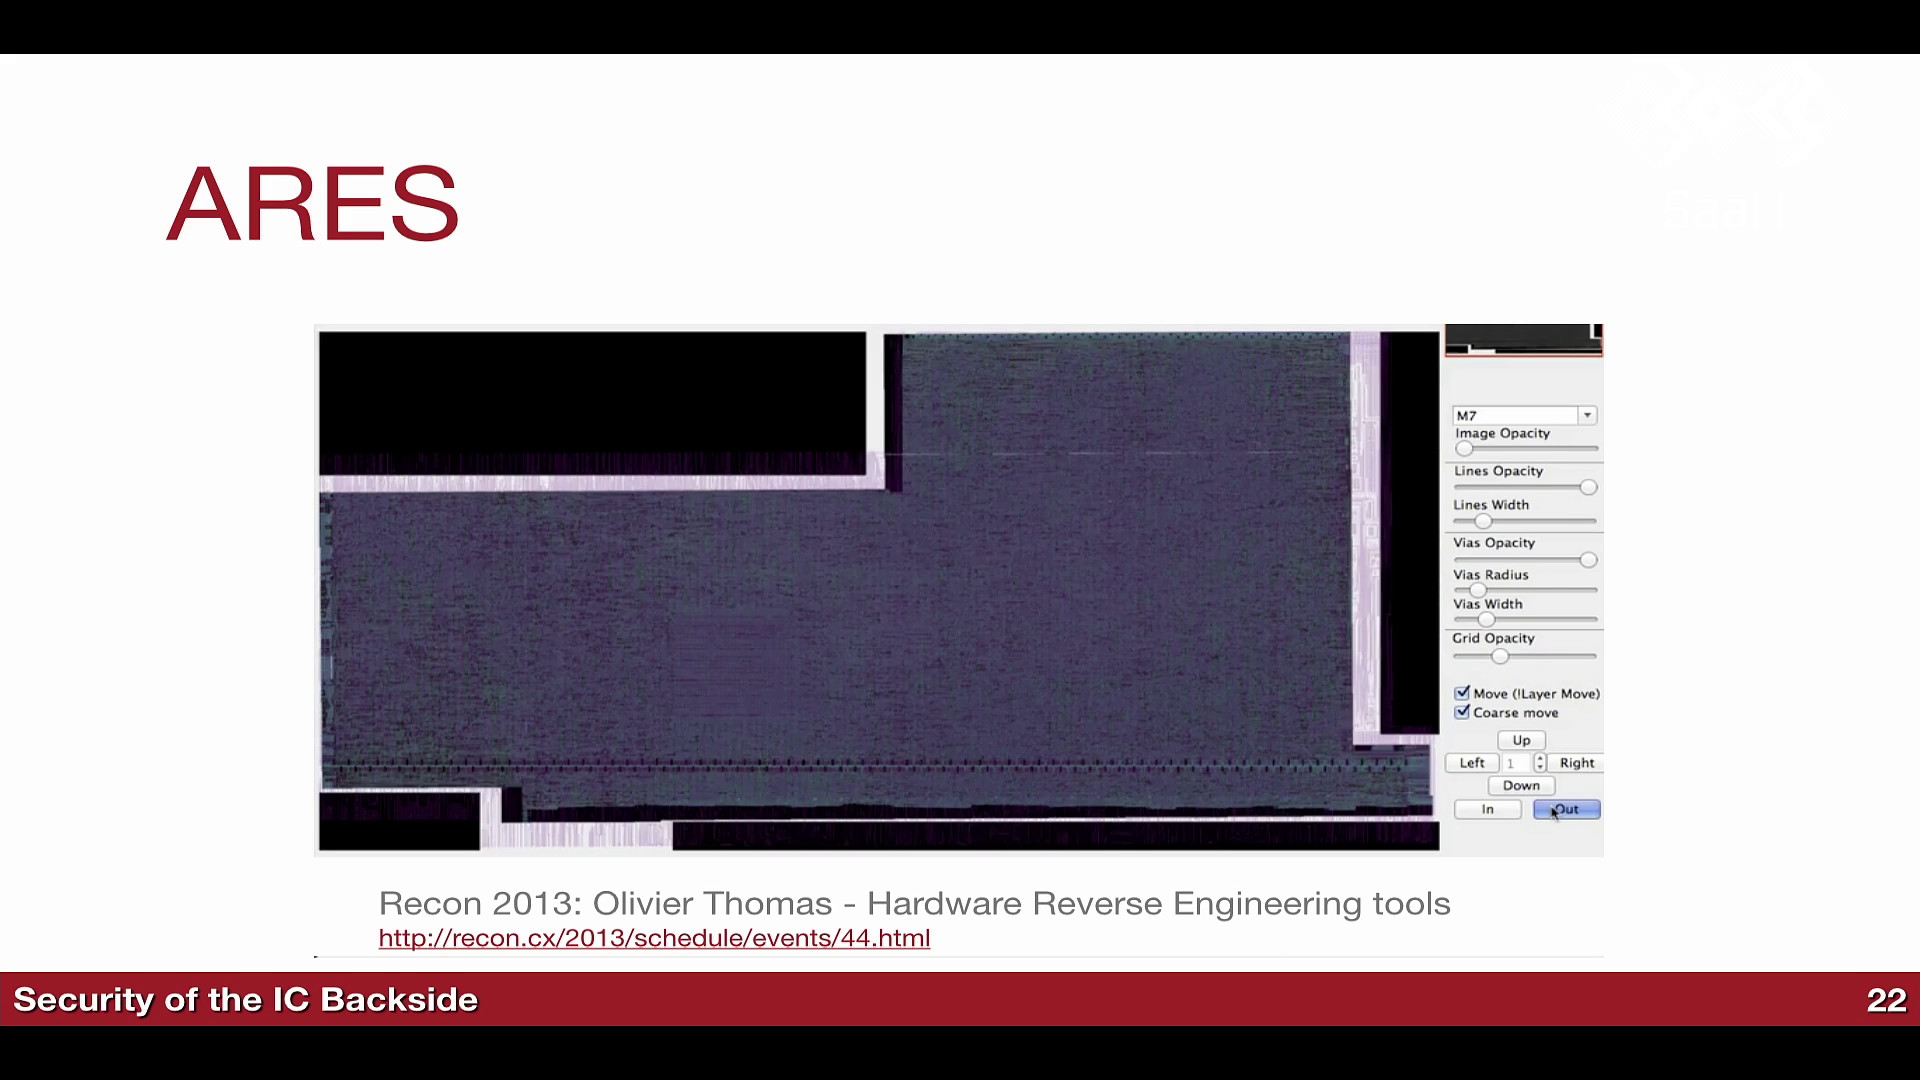Click the In zoom button
1920x1080 pixels.
(1488, 810)
